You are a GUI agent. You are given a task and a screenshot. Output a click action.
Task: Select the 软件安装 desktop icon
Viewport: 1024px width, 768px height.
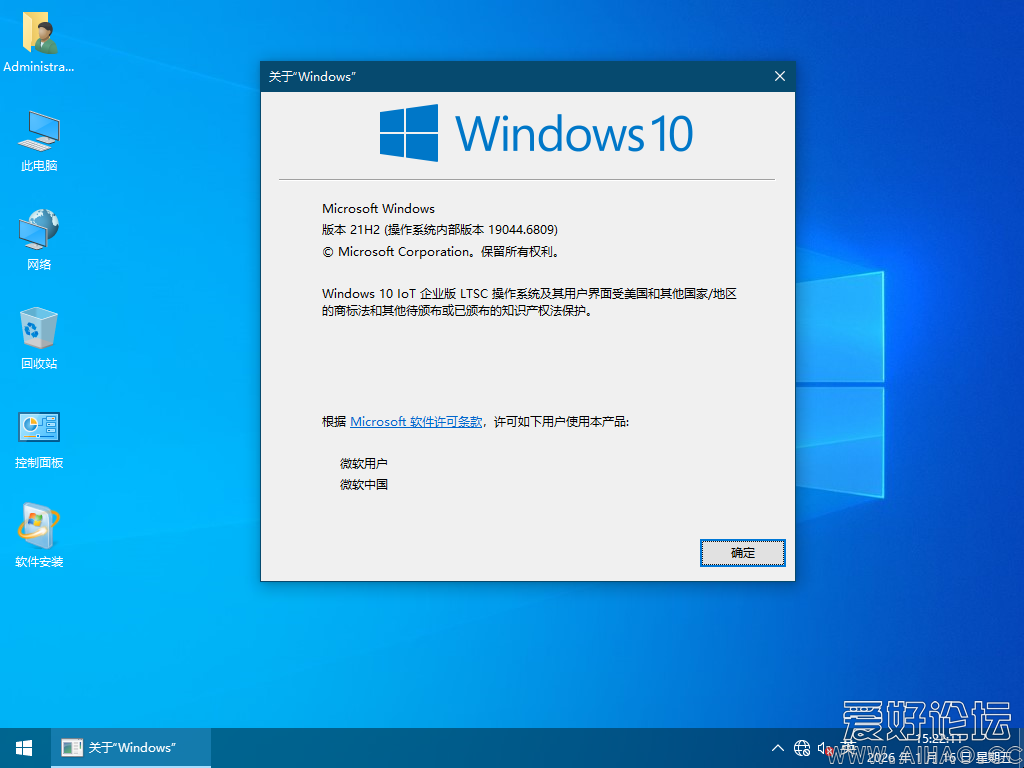click(x=39, y=536)
